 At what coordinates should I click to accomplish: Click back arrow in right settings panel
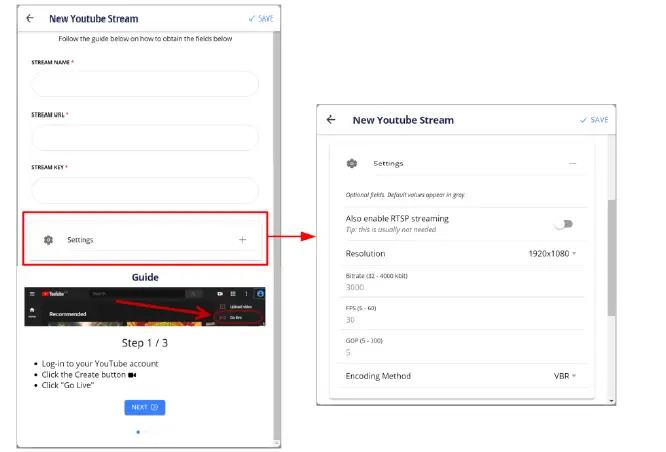(331, 120)
